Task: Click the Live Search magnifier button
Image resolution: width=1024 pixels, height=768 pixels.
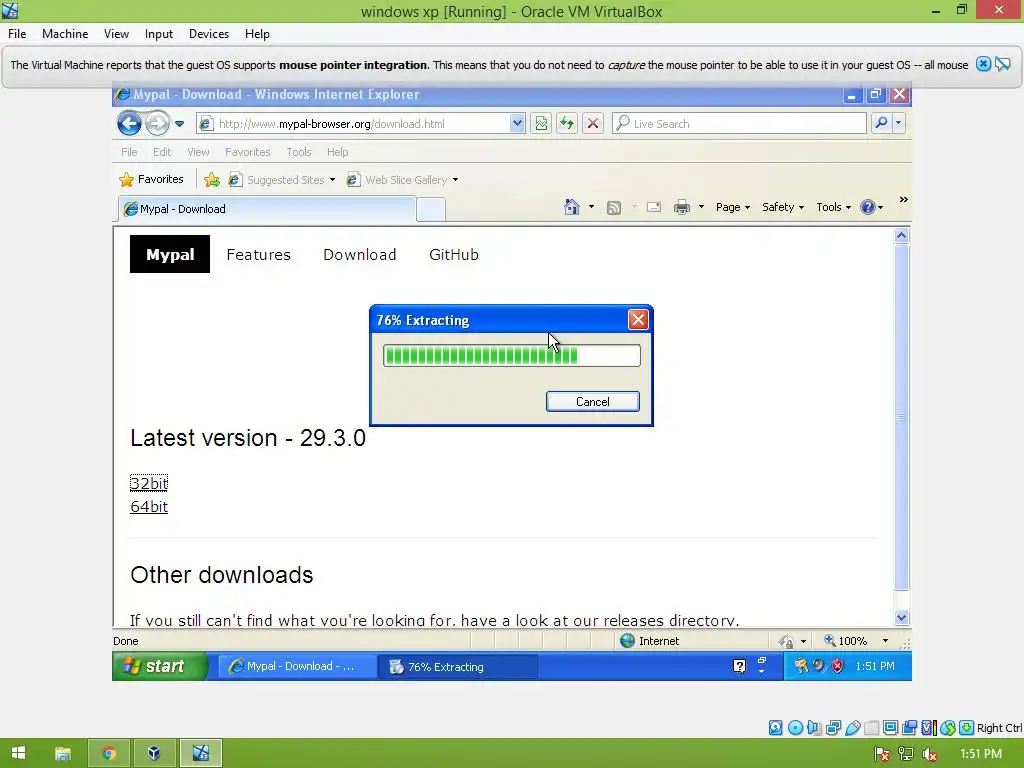Action: (x=881, y=123)
